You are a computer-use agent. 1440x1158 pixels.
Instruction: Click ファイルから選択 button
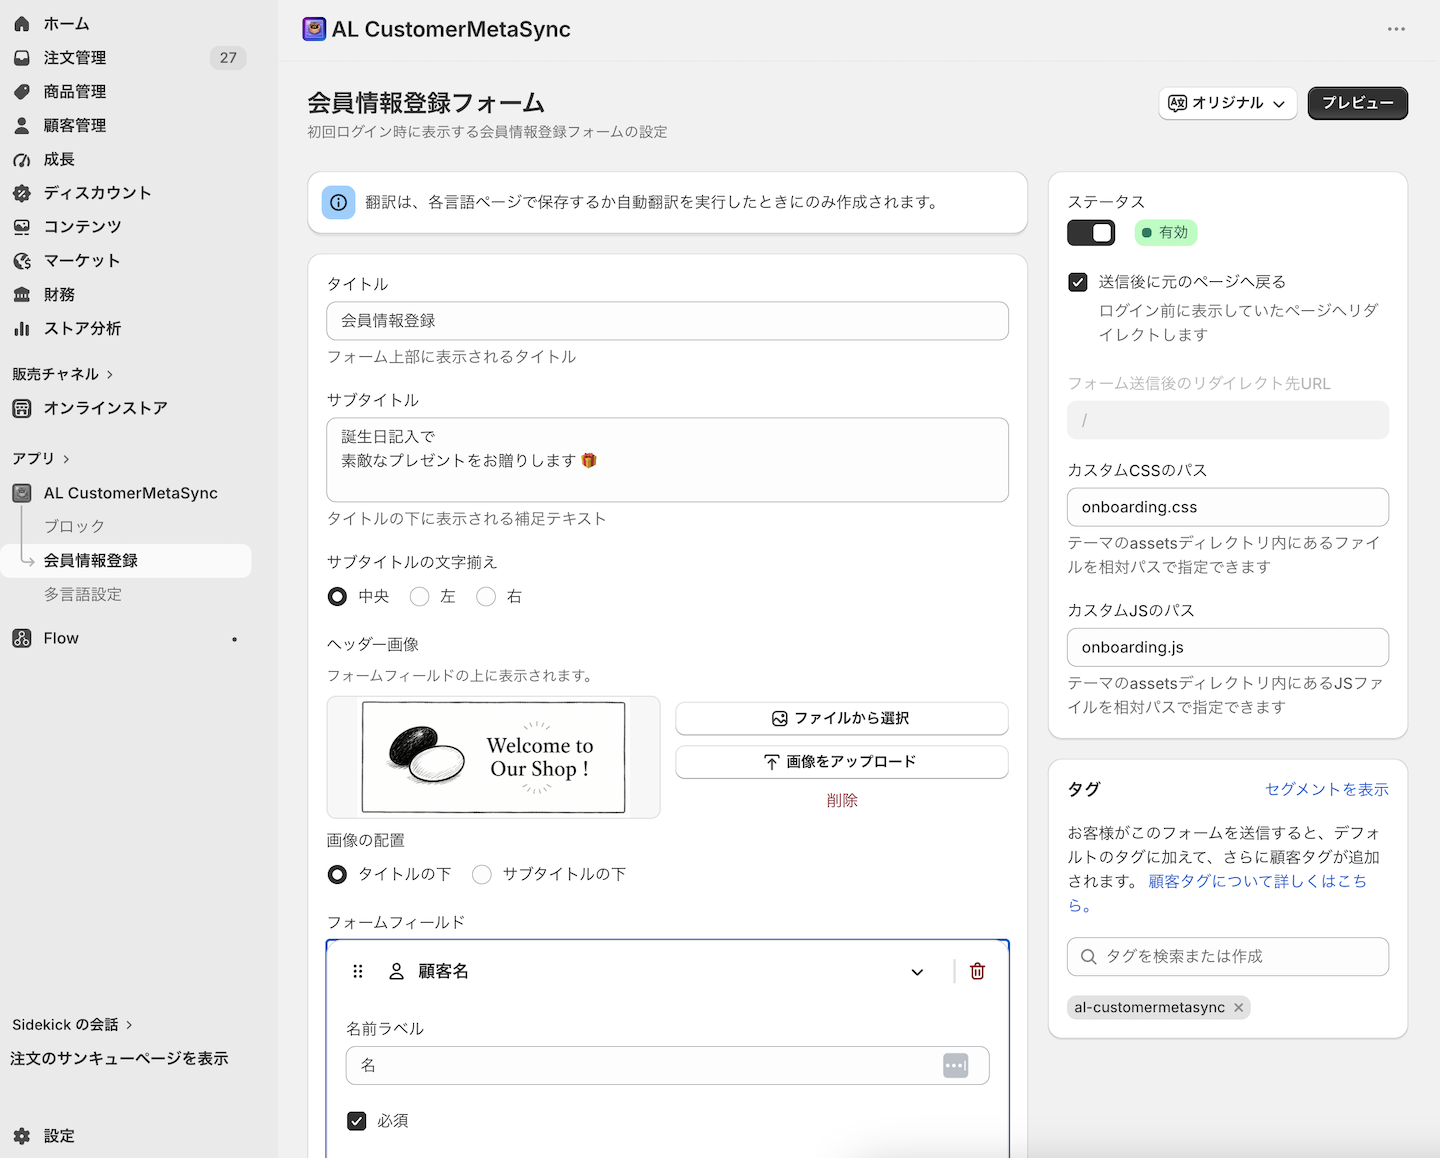pos(841,718)
